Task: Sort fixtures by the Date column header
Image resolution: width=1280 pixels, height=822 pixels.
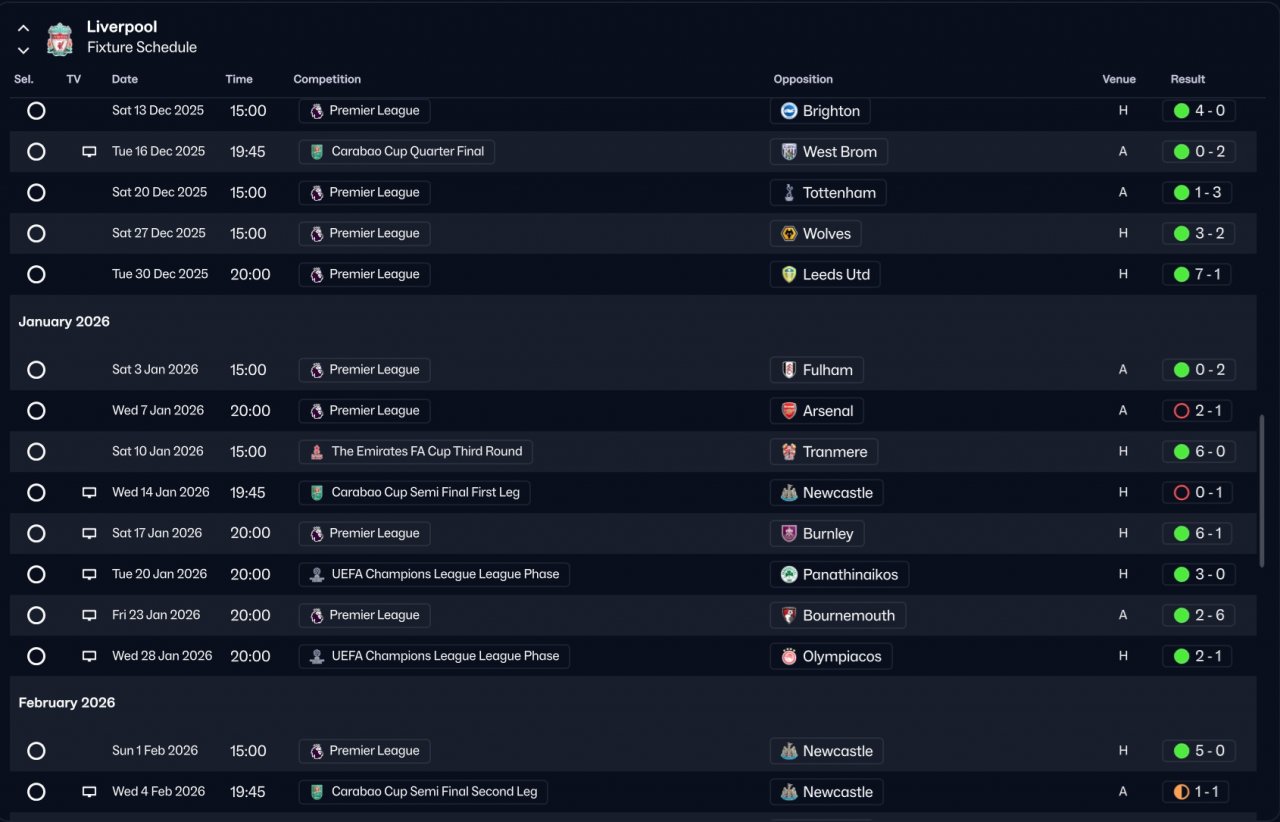Action: [125, 79]
